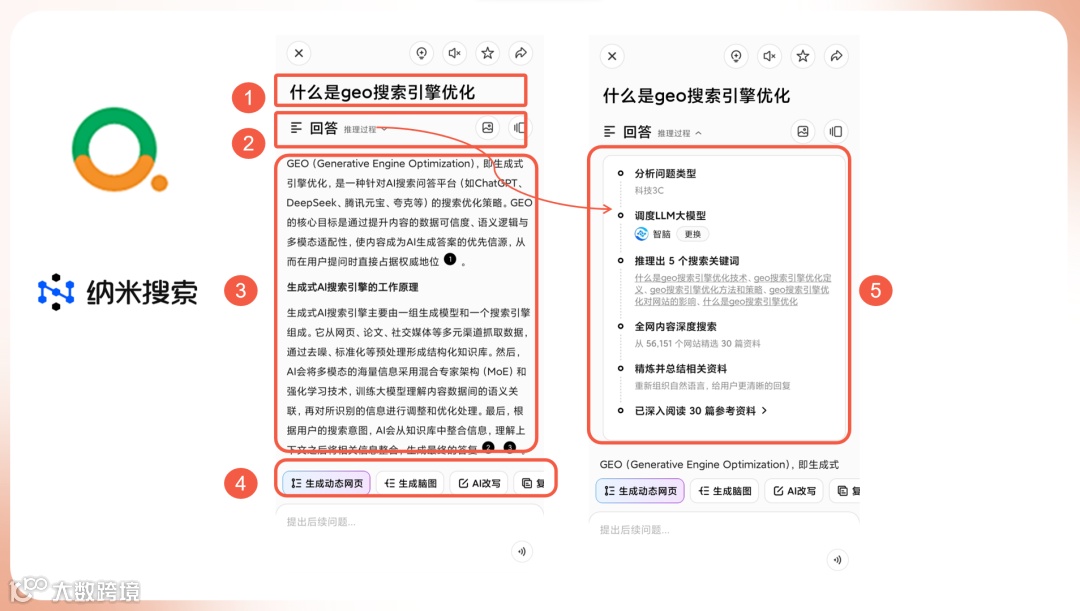Image resolution: width=1080 pixels, height=611 pixels.
Task: Open the image icon beside 回答 in right panel
Action: coord(802,131)
